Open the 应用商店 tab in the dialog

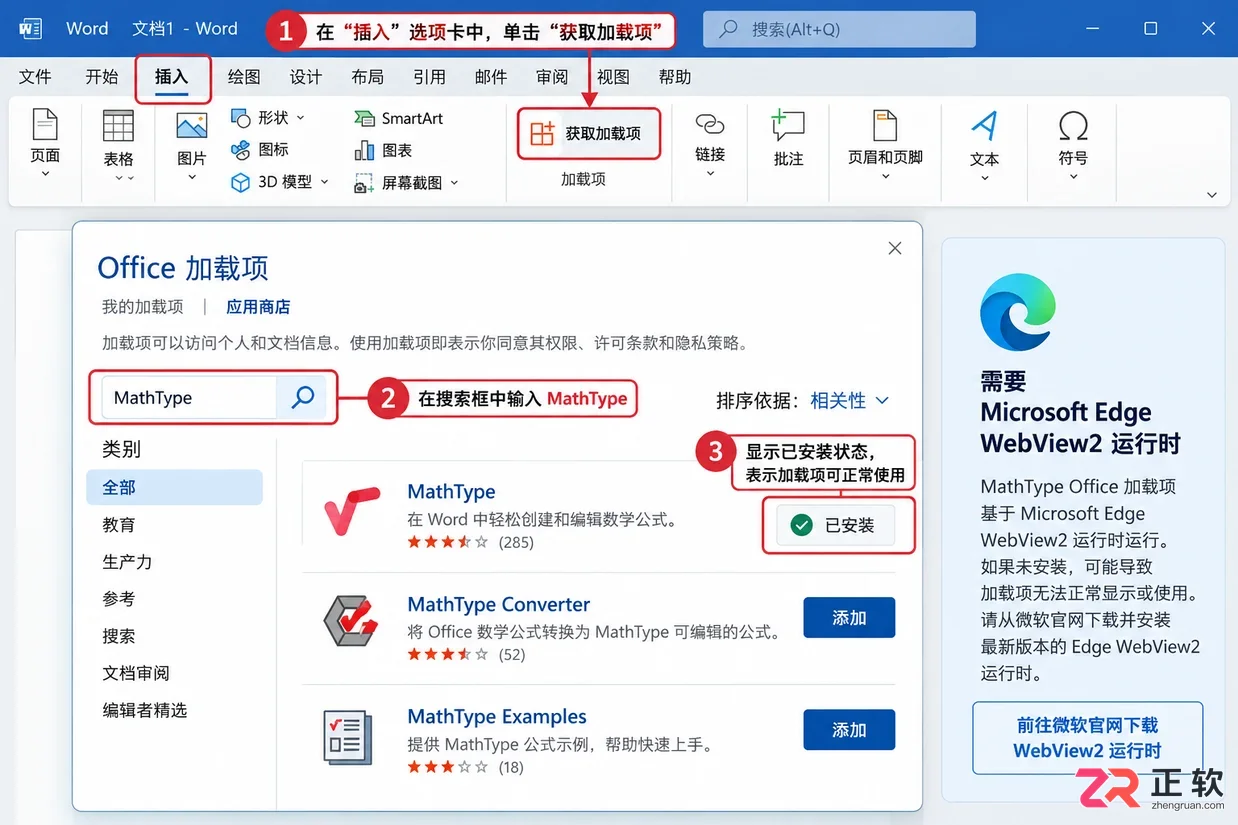click(258, 307)
